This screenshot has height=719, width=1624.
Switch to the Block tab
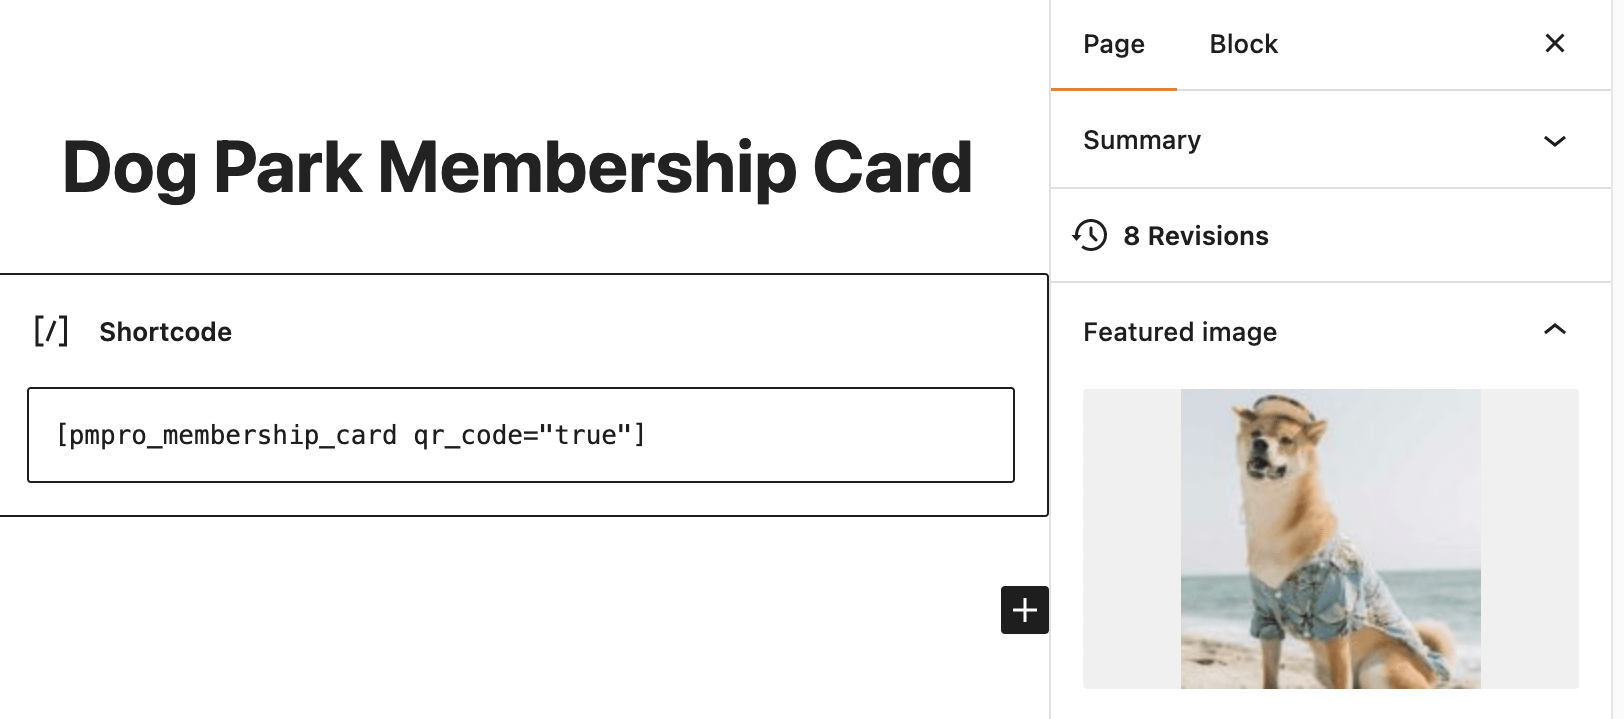click(1243, 44)
